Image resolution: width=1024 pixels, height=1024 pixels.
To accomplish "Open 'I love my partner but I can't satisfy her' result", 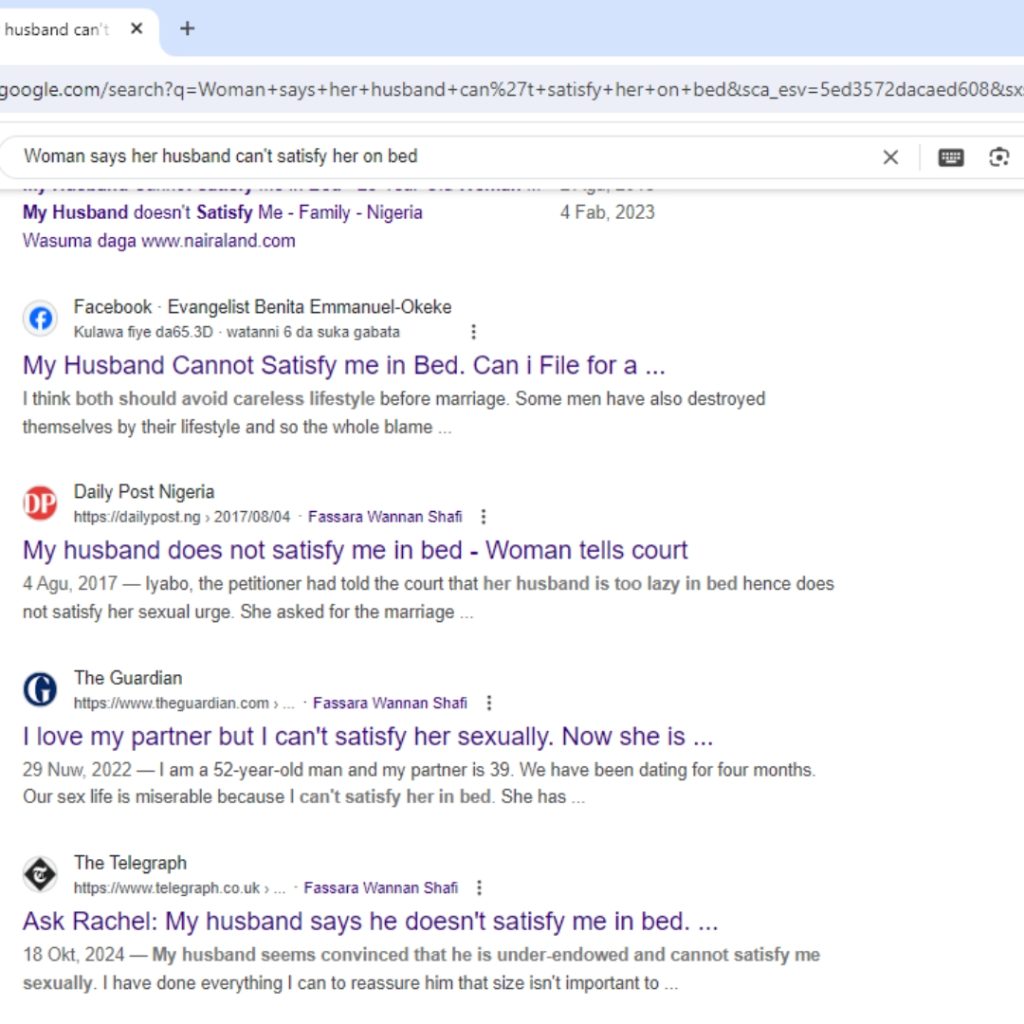I will (368, 736).
